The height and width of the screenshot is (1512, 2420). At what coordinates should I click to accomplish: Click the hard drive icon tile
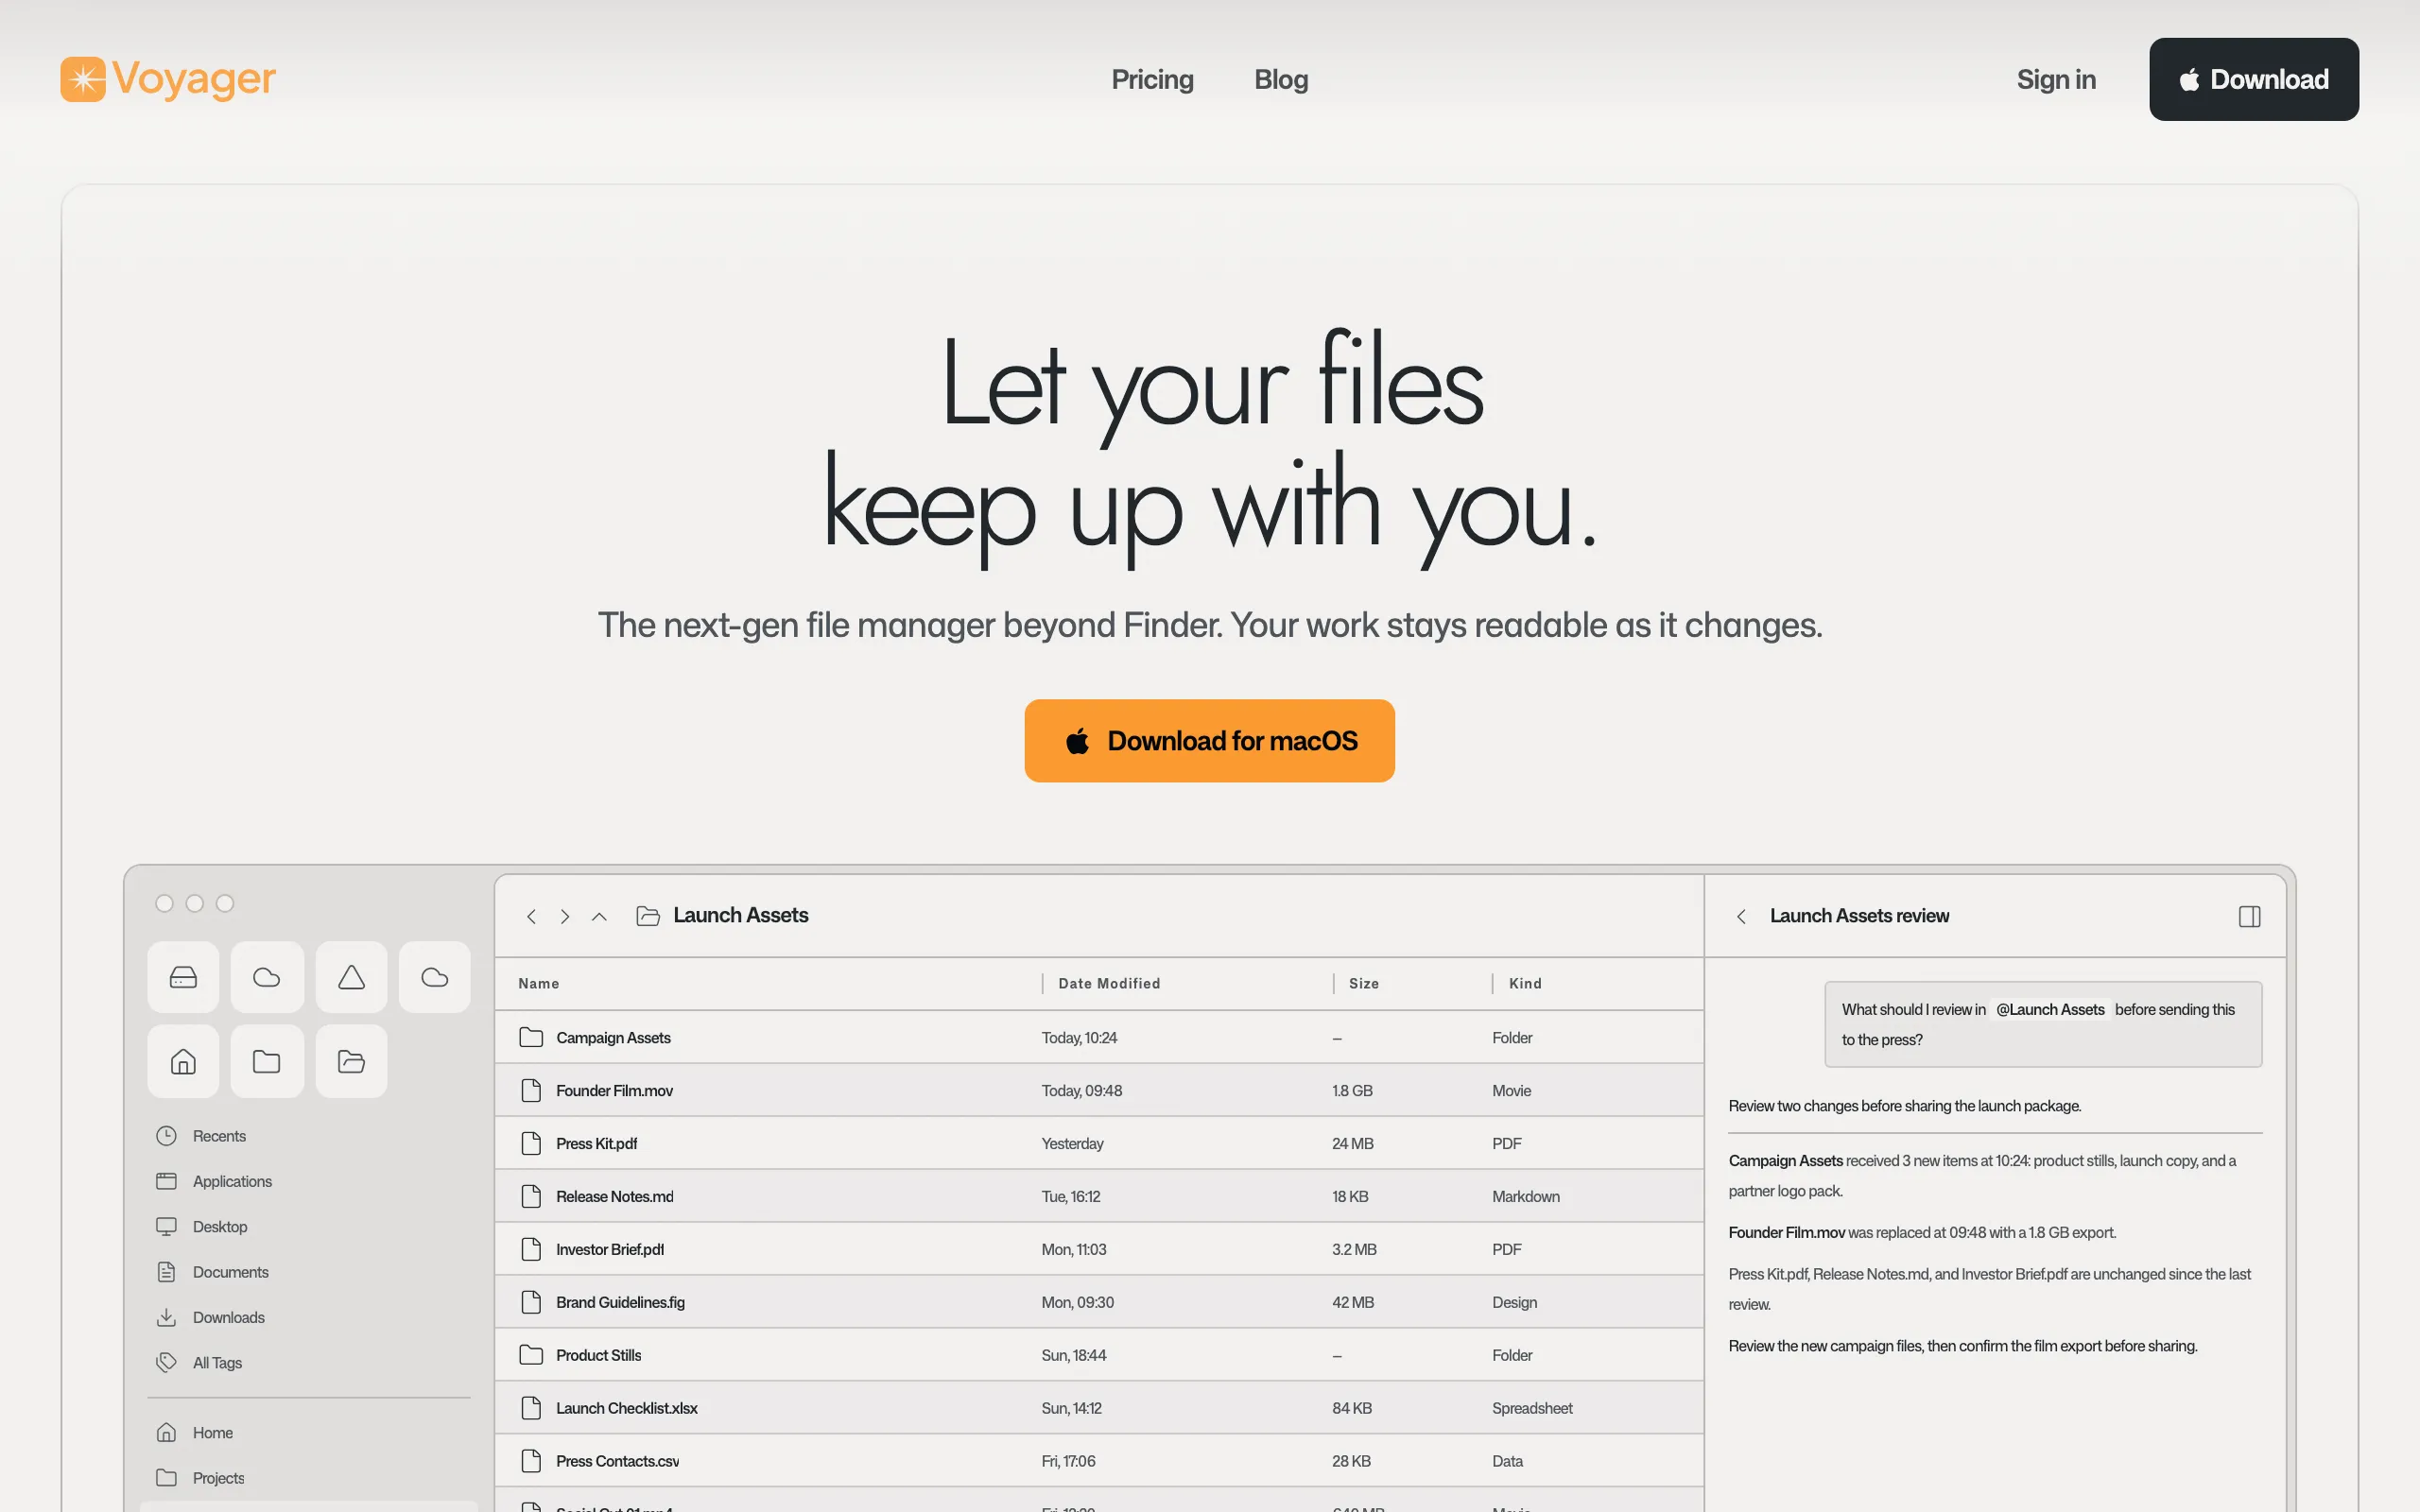(183, 977)
